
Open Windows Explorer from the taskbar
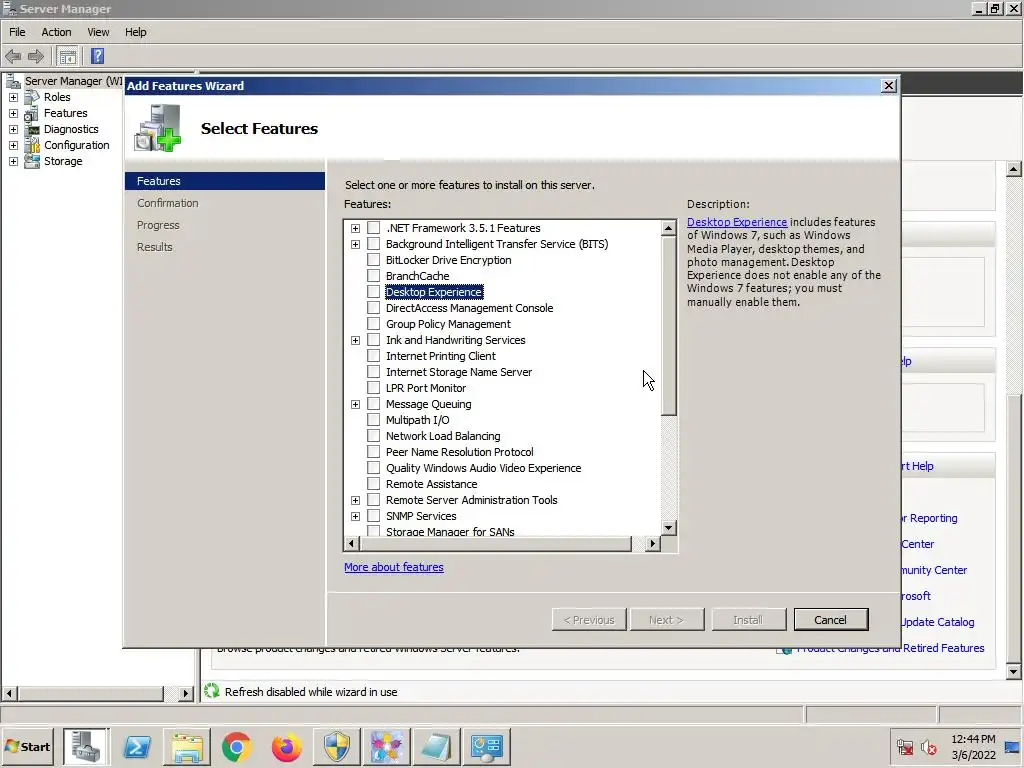pyautogui.click(x=187, y=746)
